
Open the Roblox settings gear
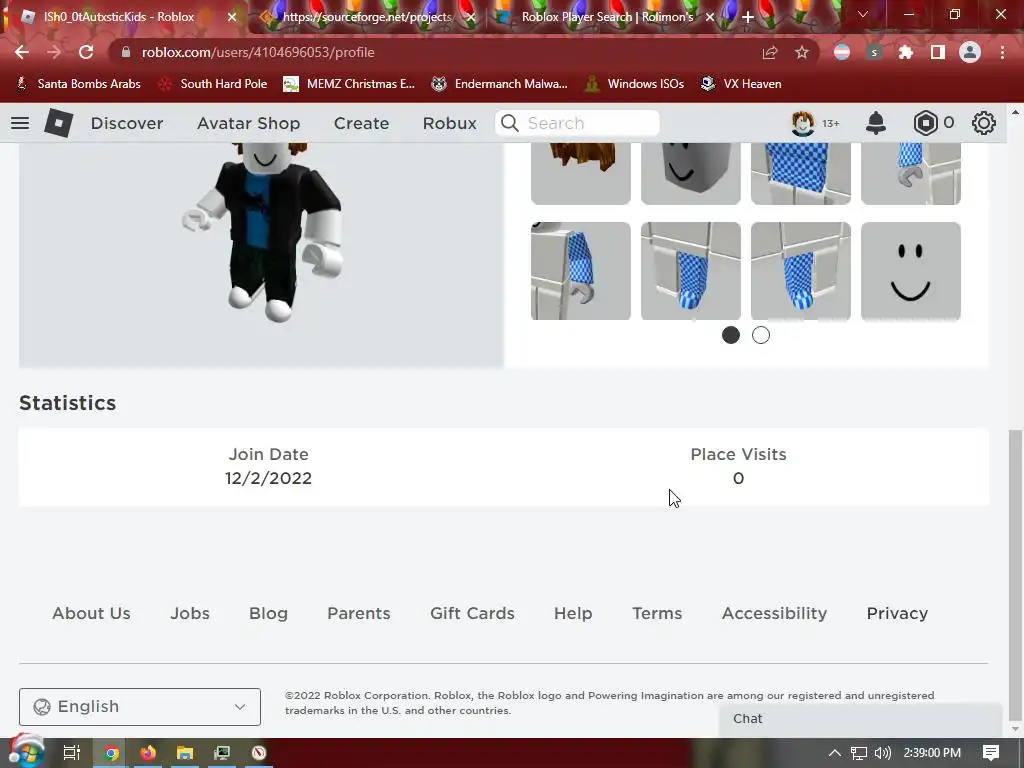tap(984, 123)
